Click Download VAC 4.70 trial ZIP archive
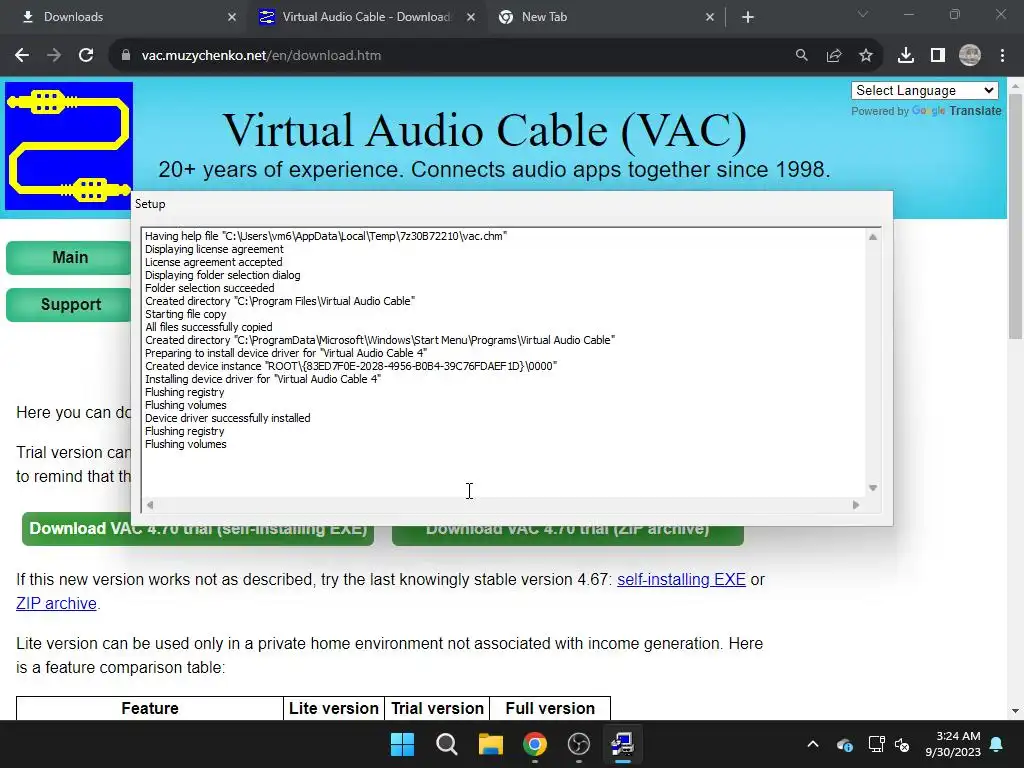Viewport: 1024px width, 768px height. 568,530
